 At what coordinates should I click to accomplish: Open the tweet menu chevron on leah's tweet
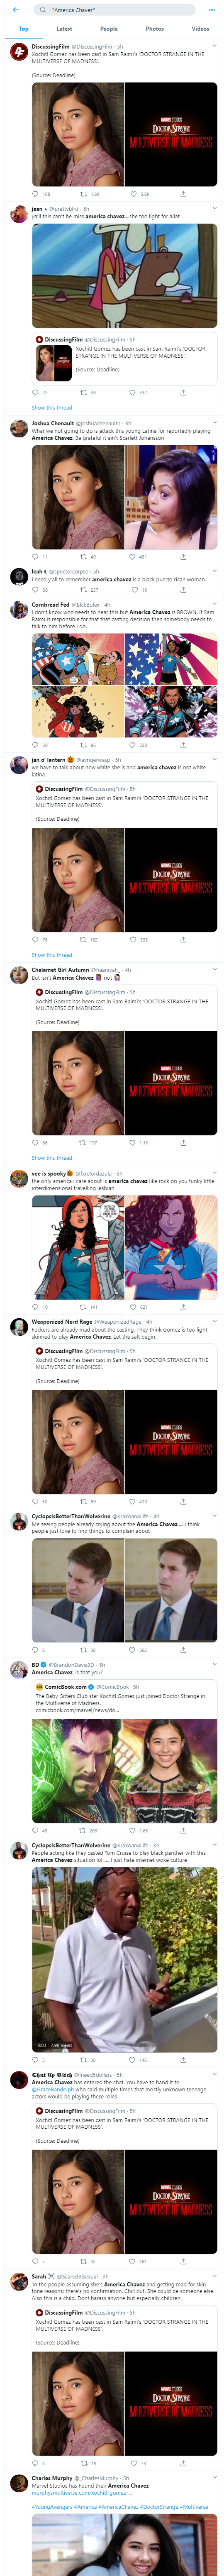pos(214,571)
